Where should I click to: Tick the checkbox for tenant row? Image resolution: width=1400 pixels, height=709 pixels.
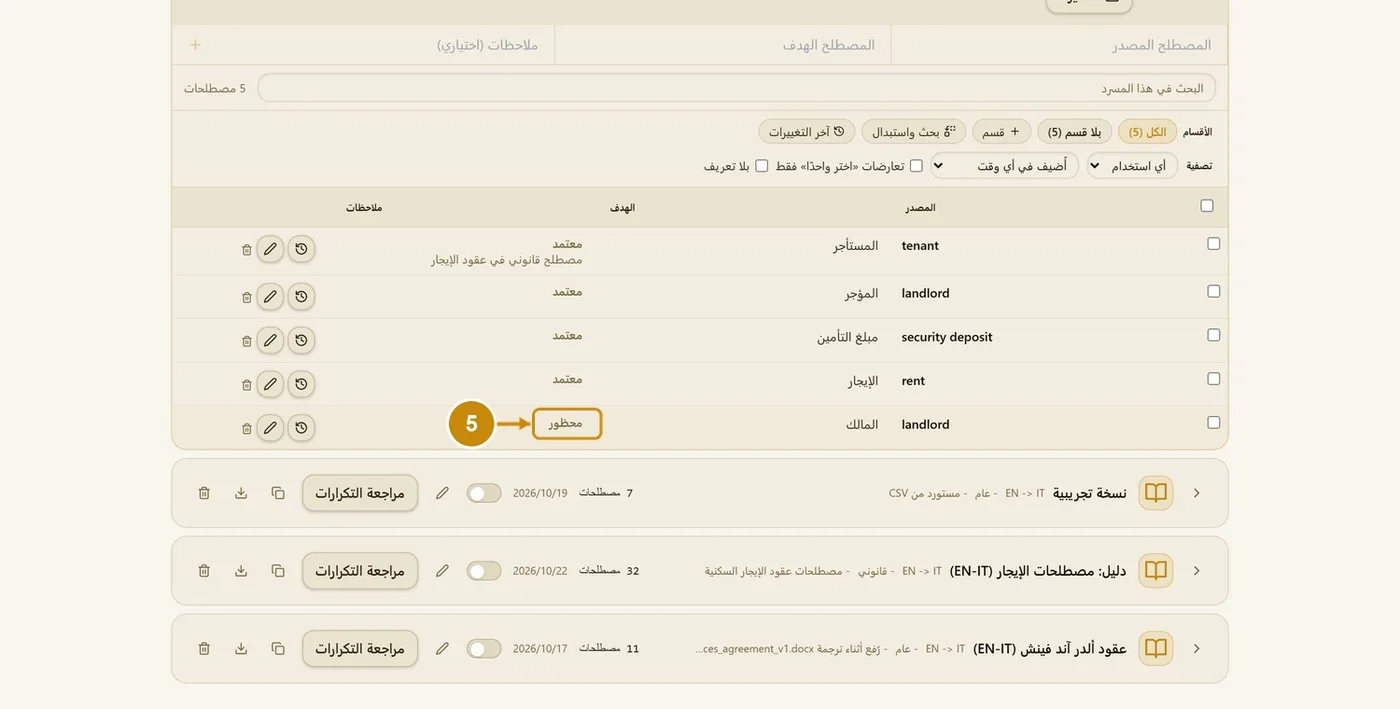click(1214, 244)
